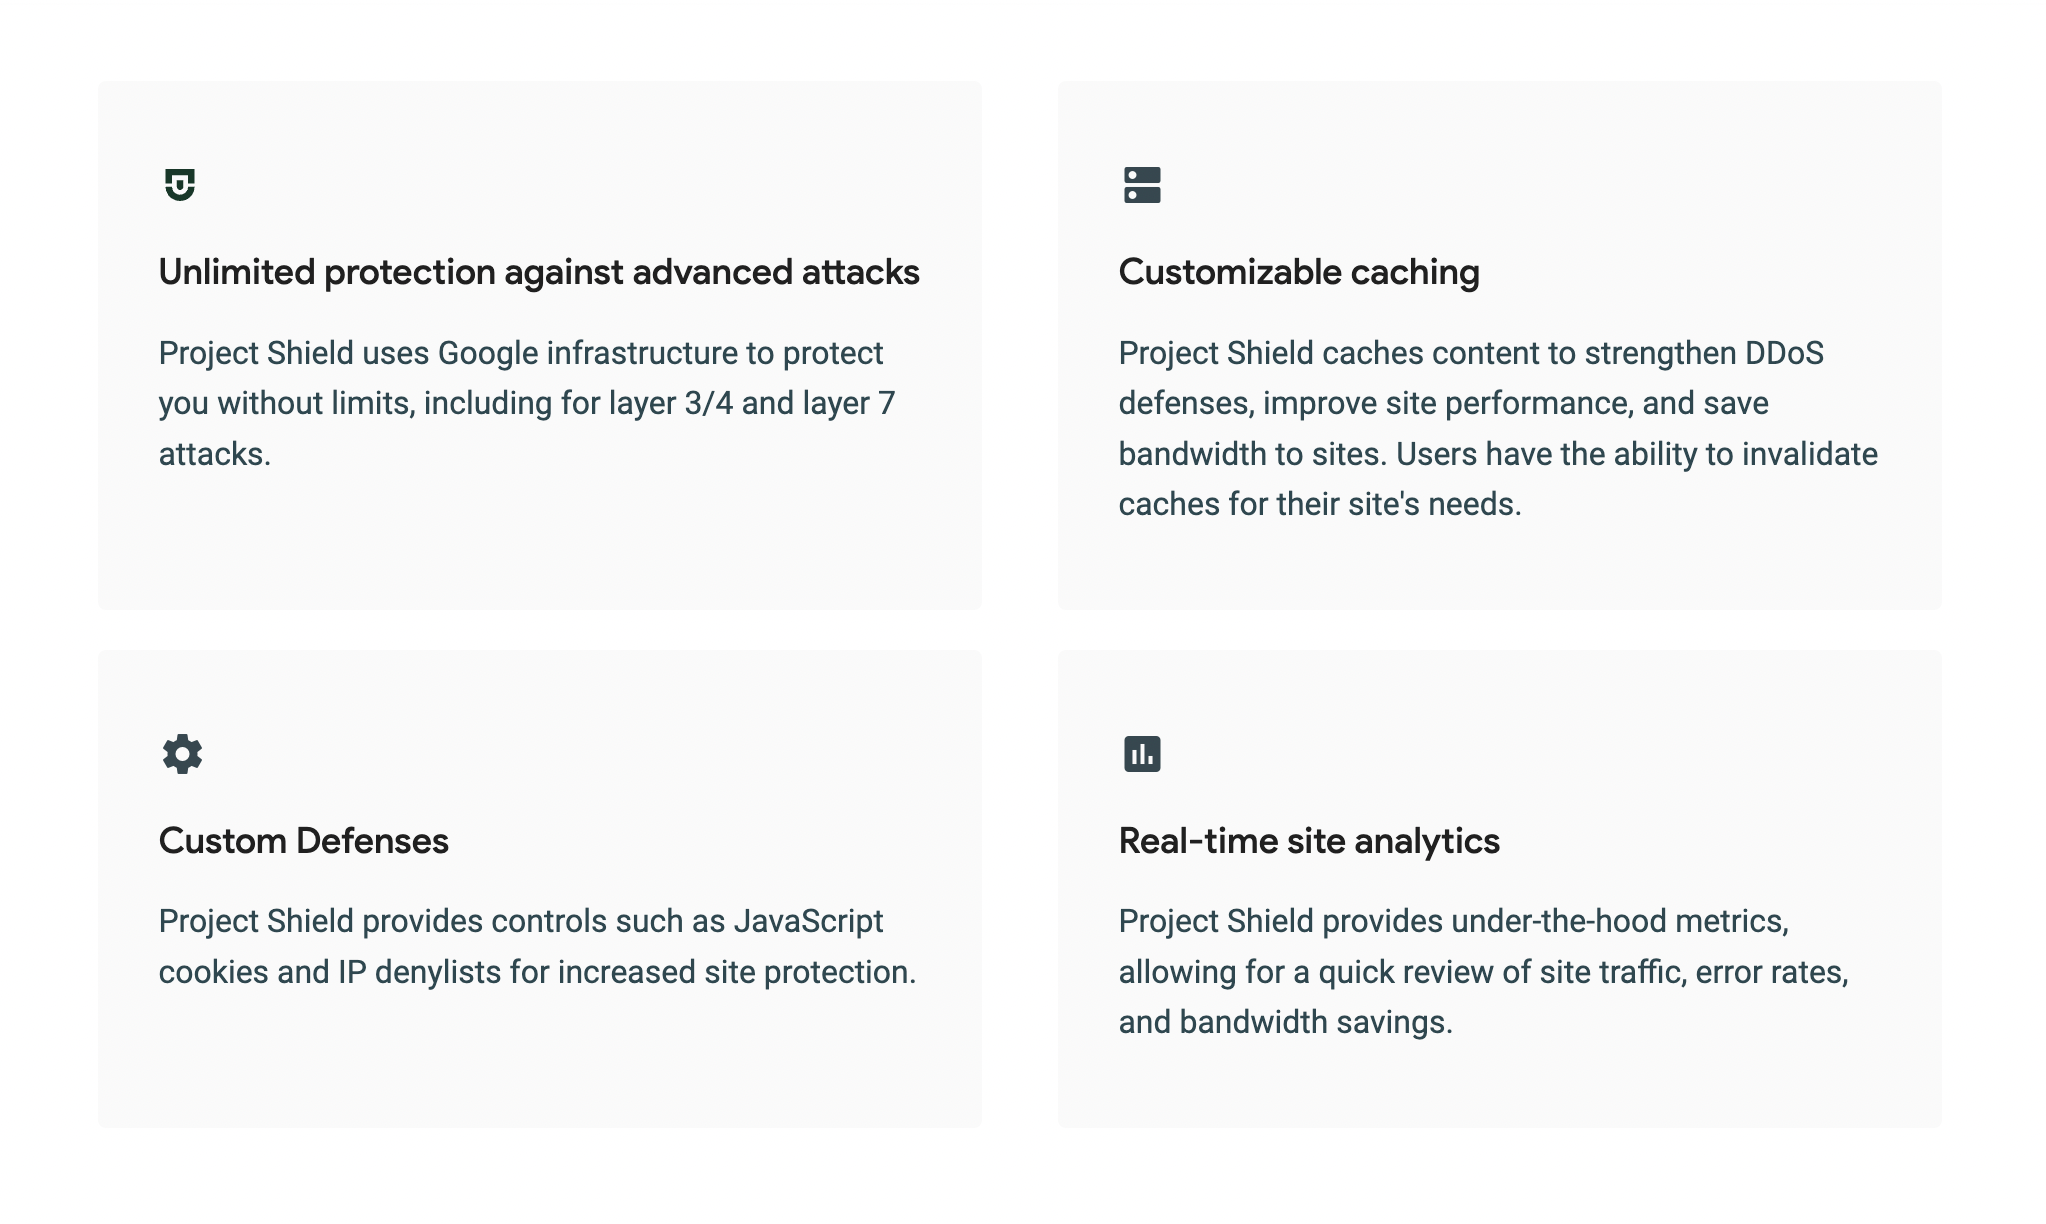The image size is (2046, 1224).
Task: Click the Real-time site analytics heading
Action: tap(1309, 841)
